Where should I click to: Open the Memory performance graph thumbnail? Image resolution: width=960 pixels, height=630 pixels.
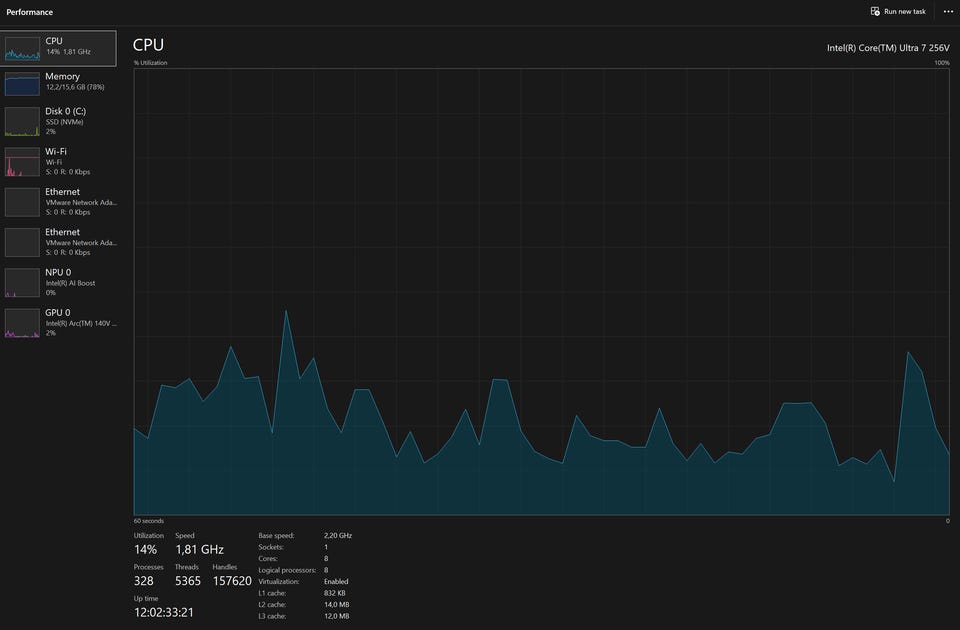(22, 84)
